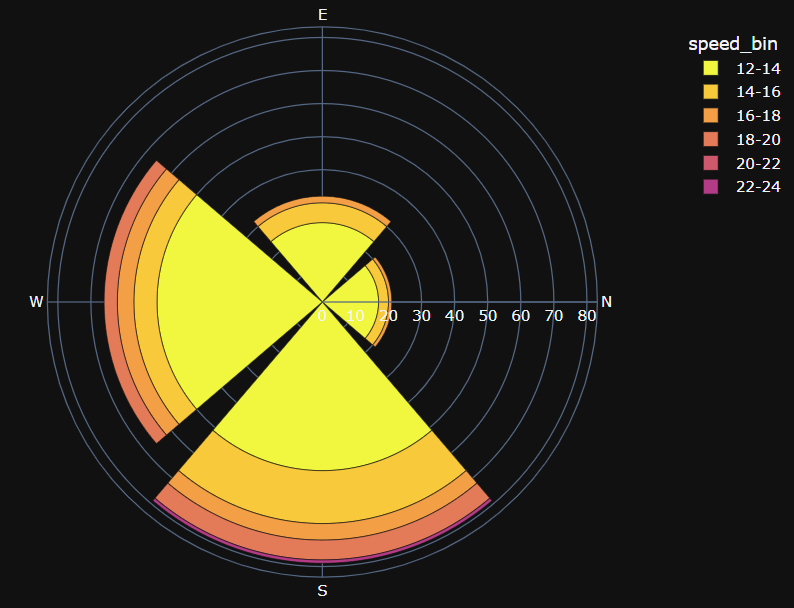This screenshot has height=608, width=794.
Task: Click the radial axis tick label 50
Action: (x=488, y=316)
